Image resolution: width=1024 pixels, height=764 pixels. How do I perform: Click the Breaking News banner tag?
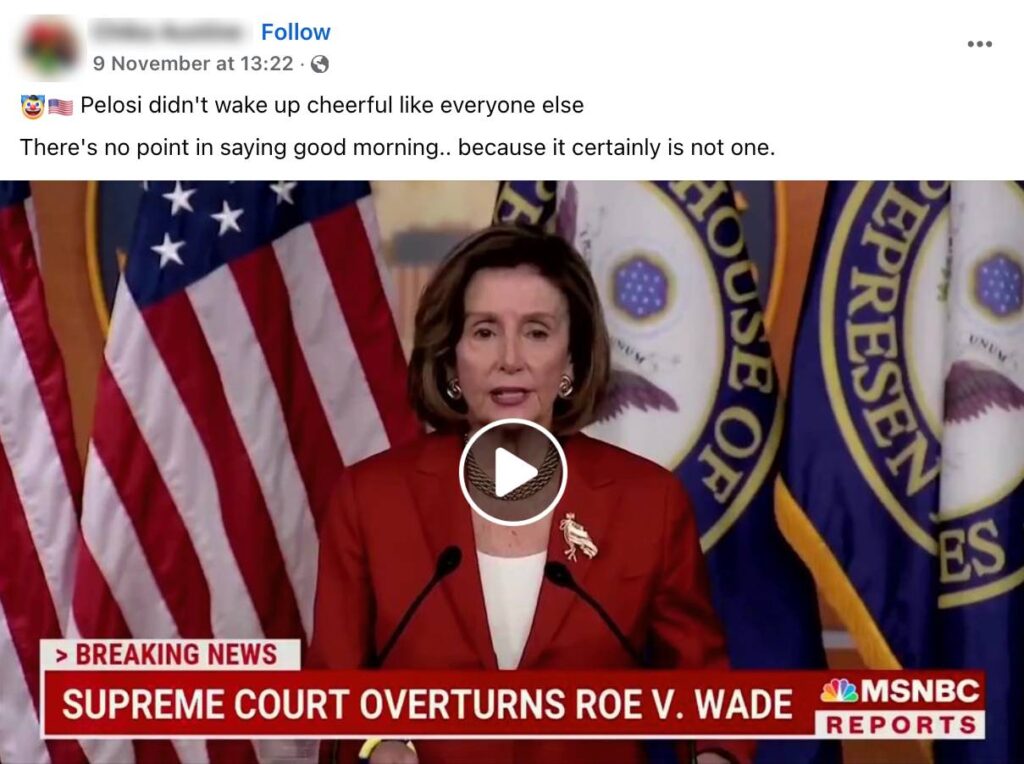point(170,654)
